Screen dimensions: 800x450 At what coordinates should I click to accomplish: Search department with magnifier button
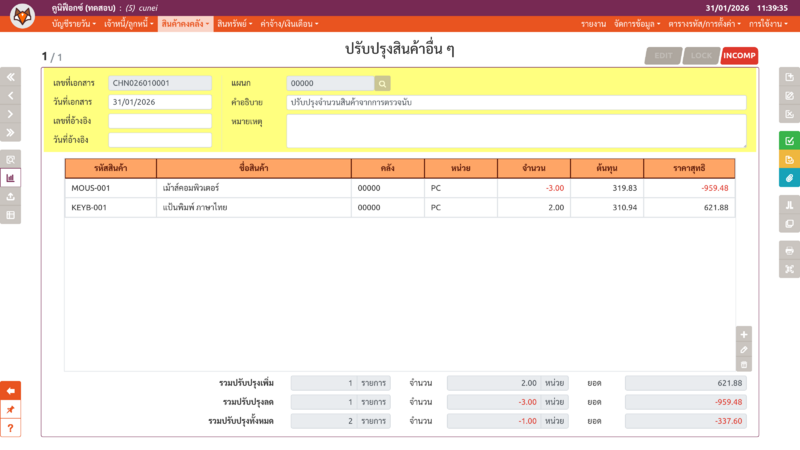point(382,83)
